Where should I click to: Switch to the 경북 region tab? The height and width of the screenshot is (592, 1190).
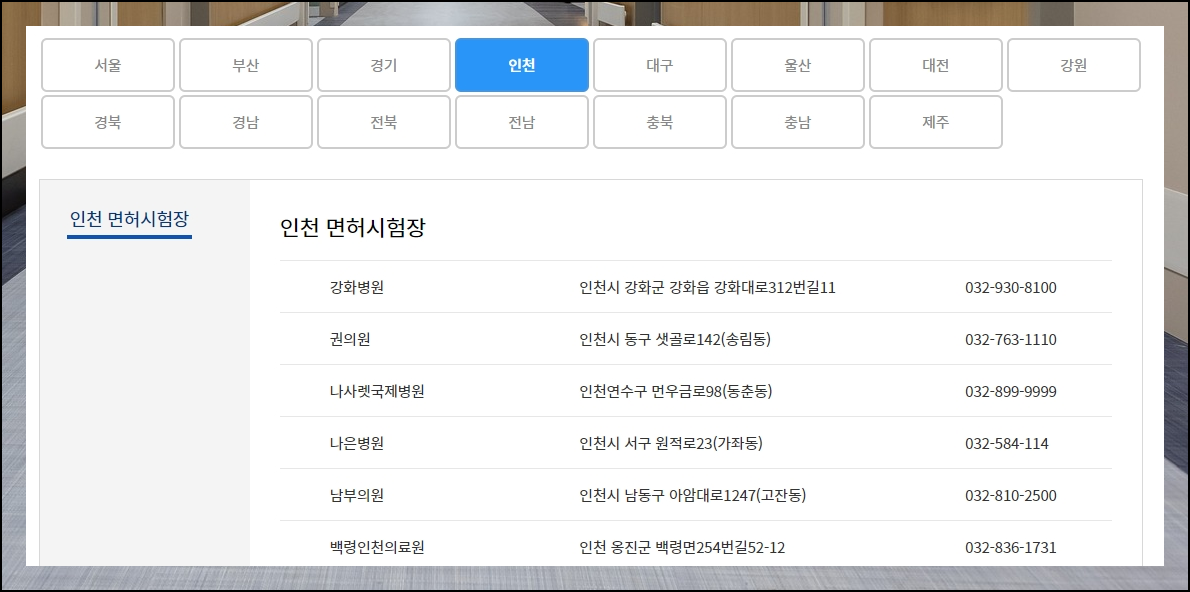(108, 122)
